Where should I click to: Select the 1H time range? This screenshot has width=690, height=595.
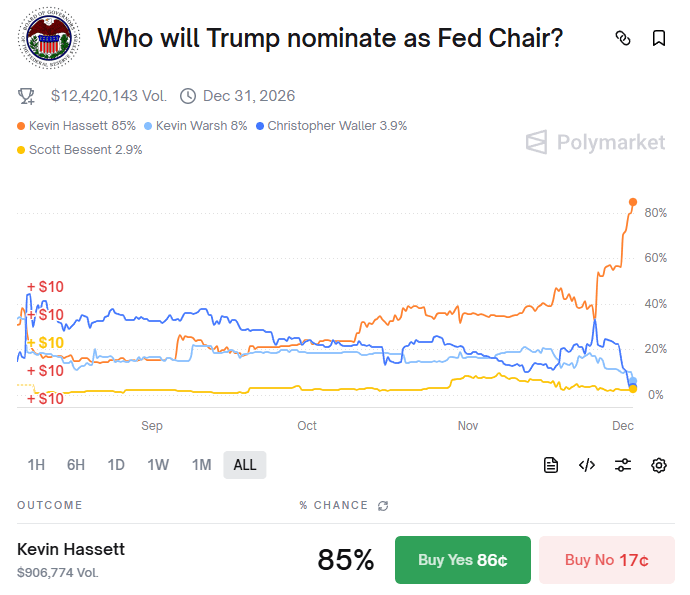pyautogui.click(x=36, y=465)
